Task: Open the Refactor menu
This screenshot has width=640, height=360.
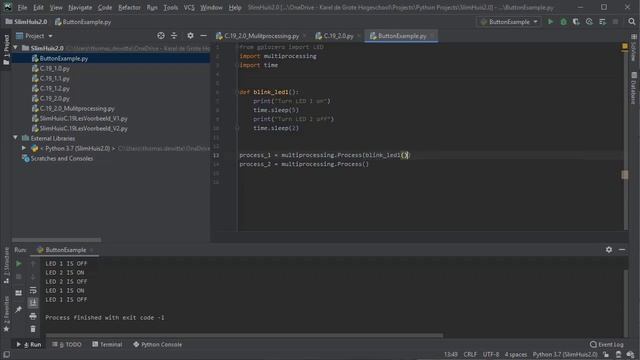Action: 129,7
